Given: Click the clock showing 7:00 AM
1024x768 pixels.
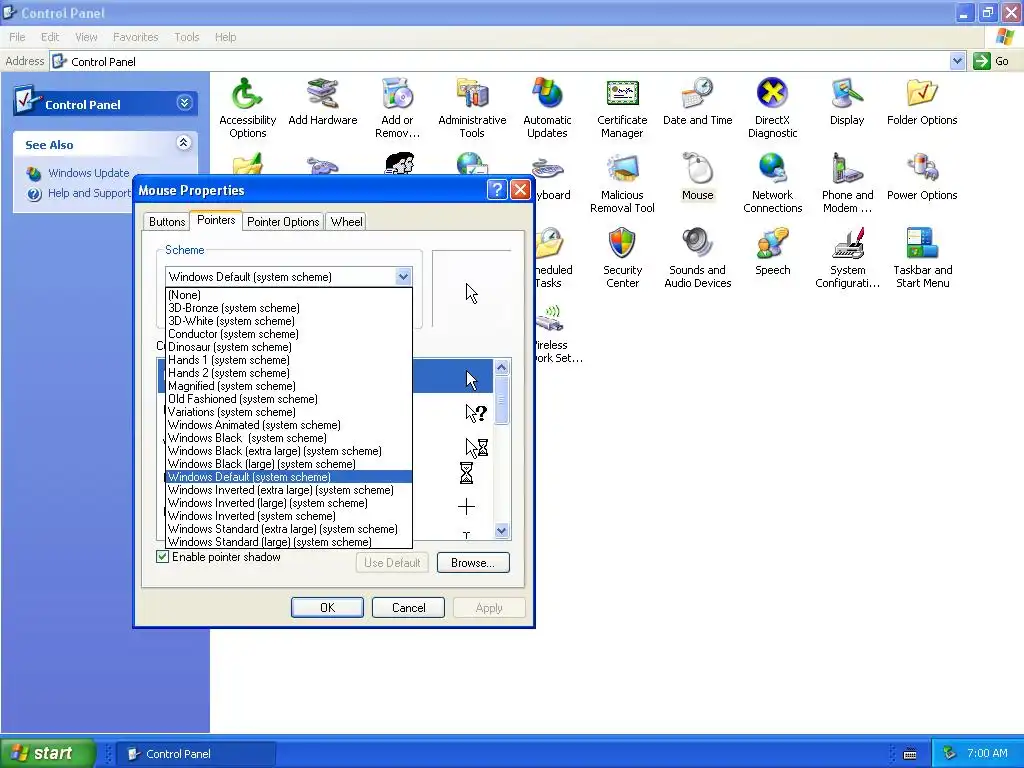Looking at the screenshot, I should point(987,754).
